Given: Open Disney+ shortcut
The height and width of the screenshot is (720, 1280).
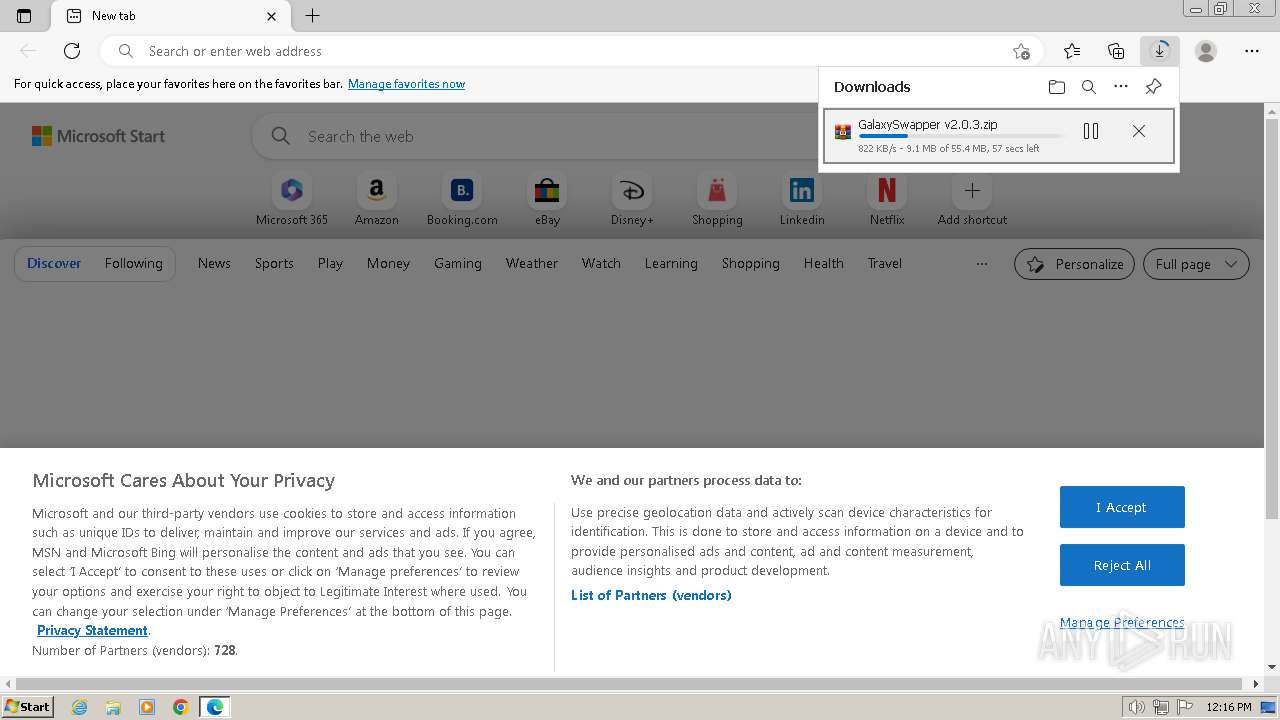Looking at the screenshot, I should click(632, 200).
